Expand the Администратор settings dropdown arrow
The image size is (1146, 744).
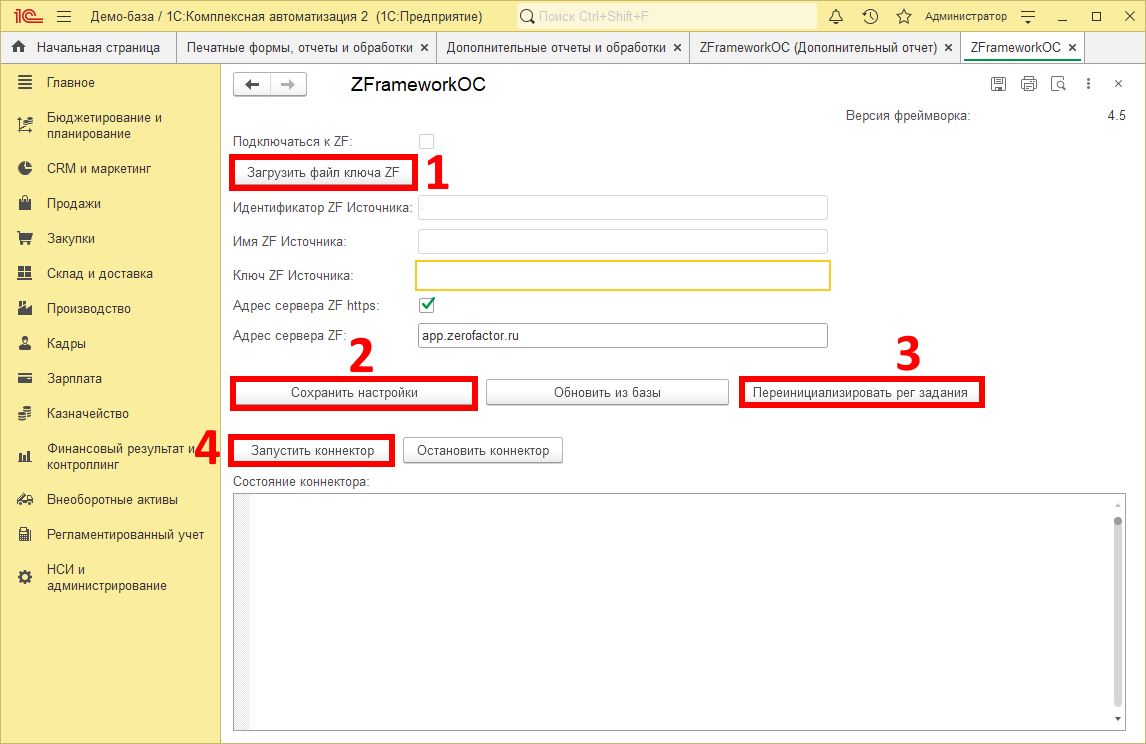[x=1027, y=17]
